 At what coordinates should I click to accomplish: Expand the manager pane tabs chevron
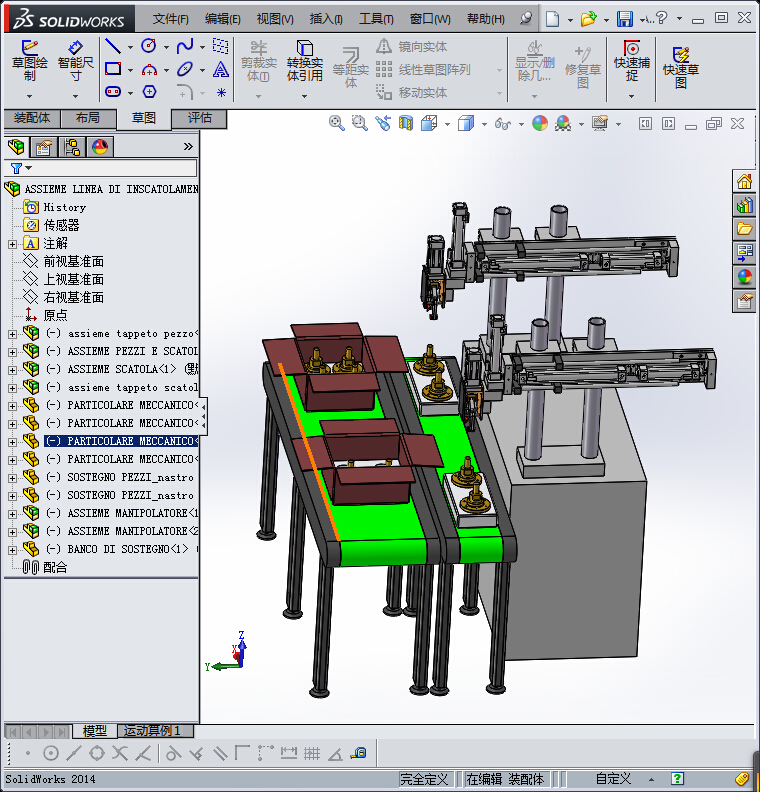[188, 146]
